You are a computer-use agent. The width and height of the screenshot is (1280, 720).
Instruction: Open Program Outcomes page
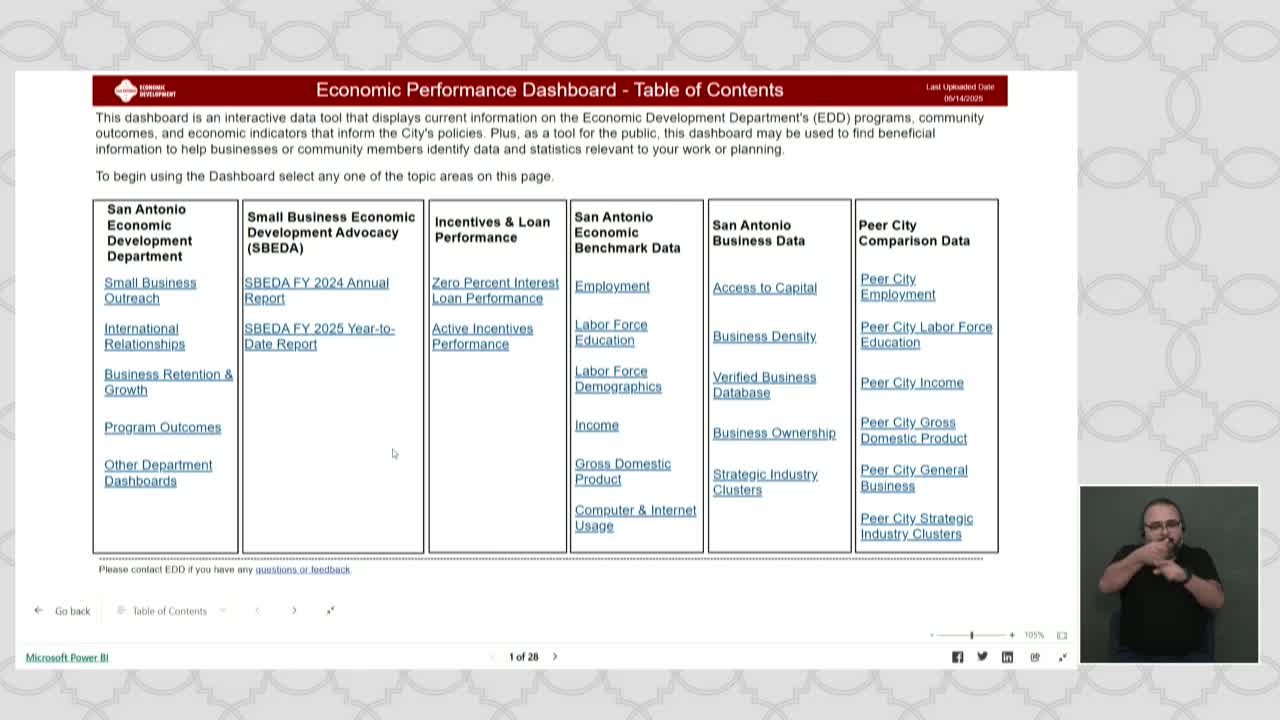[162, 427]
